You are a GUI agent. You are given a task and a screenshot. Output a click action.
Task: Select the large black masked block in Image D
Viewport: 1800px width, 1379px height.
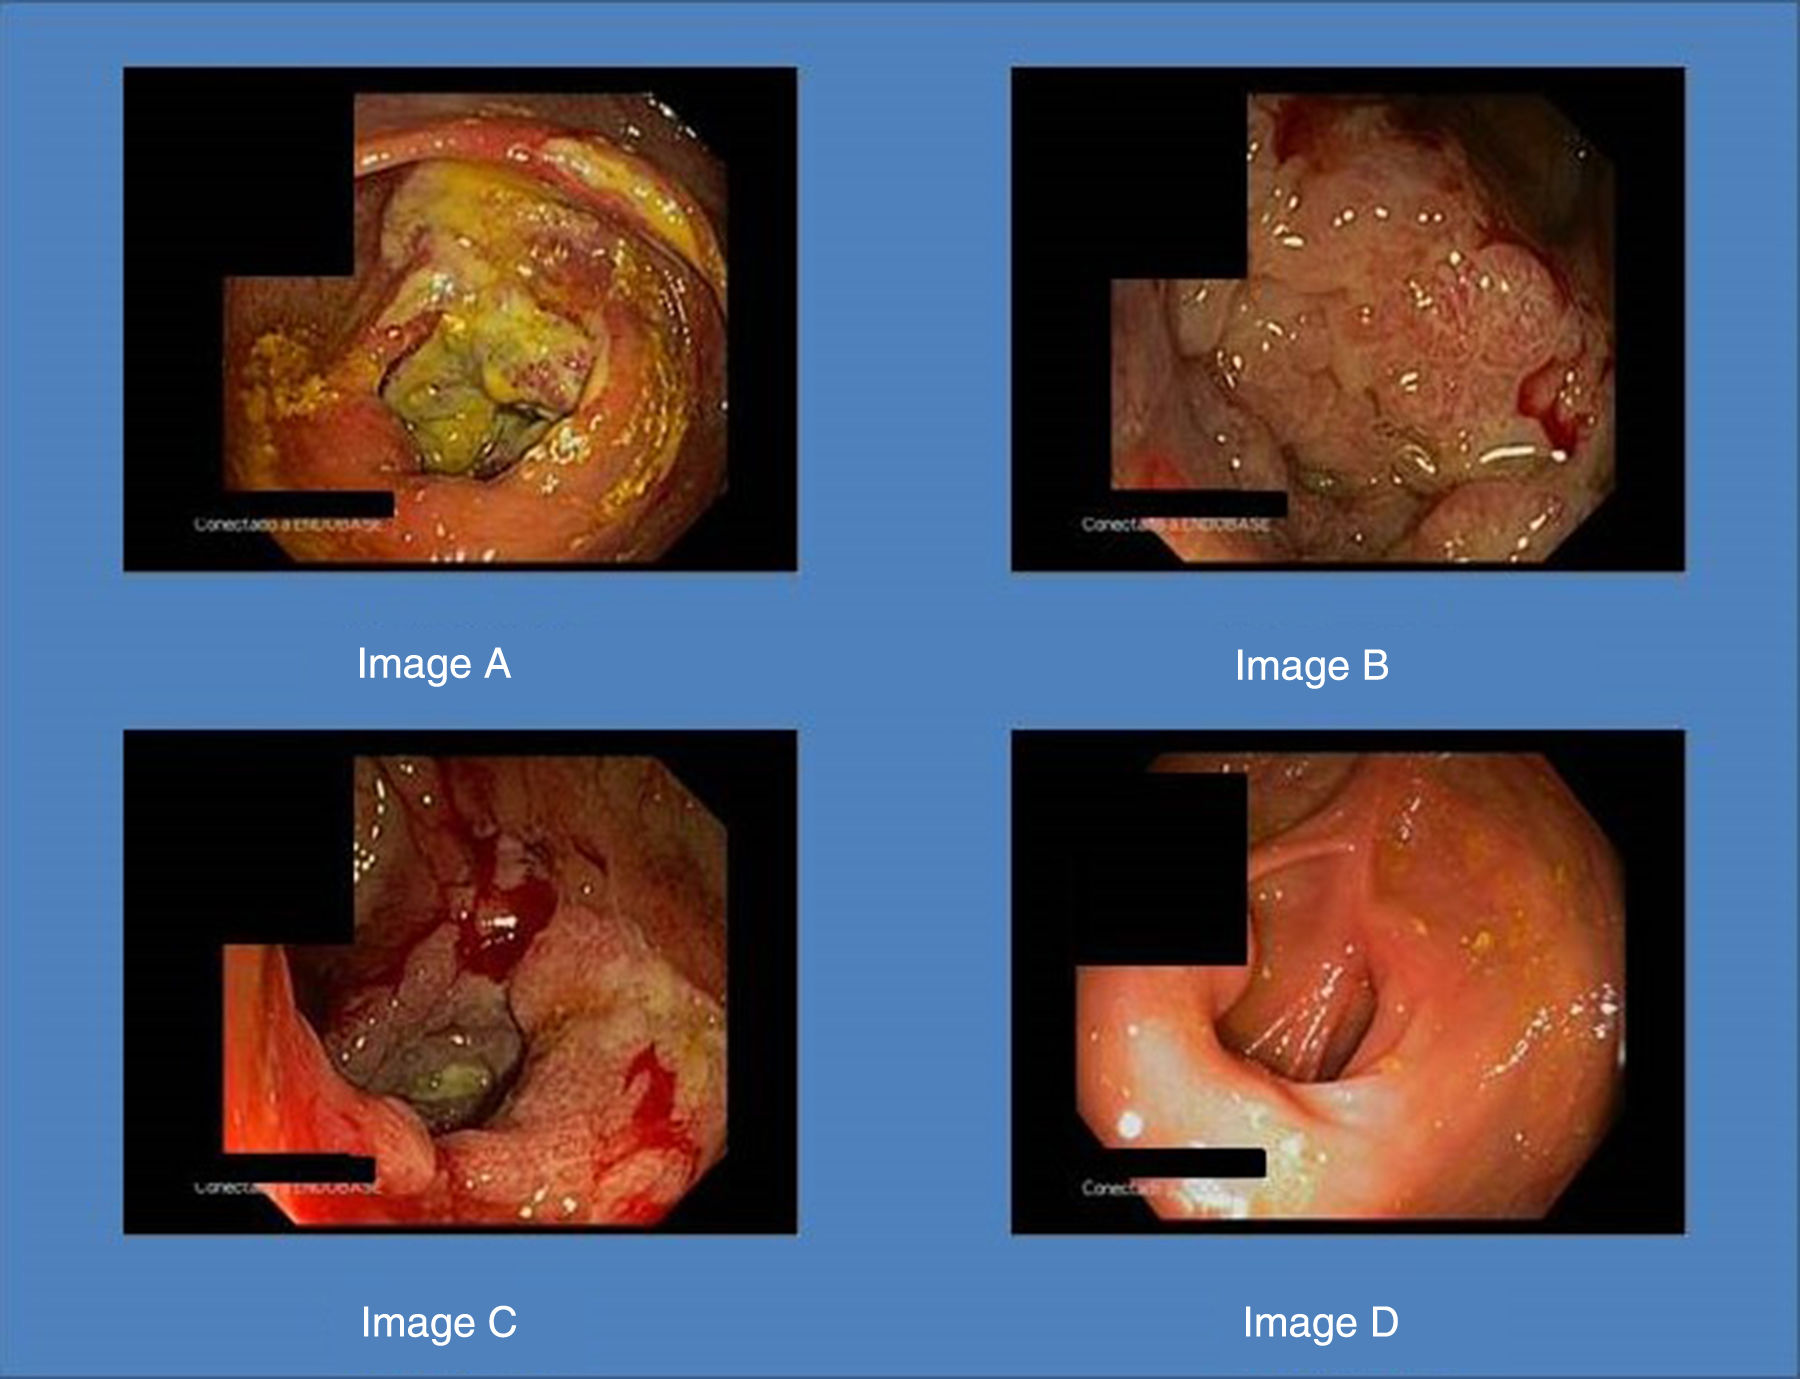[1160, 870]
